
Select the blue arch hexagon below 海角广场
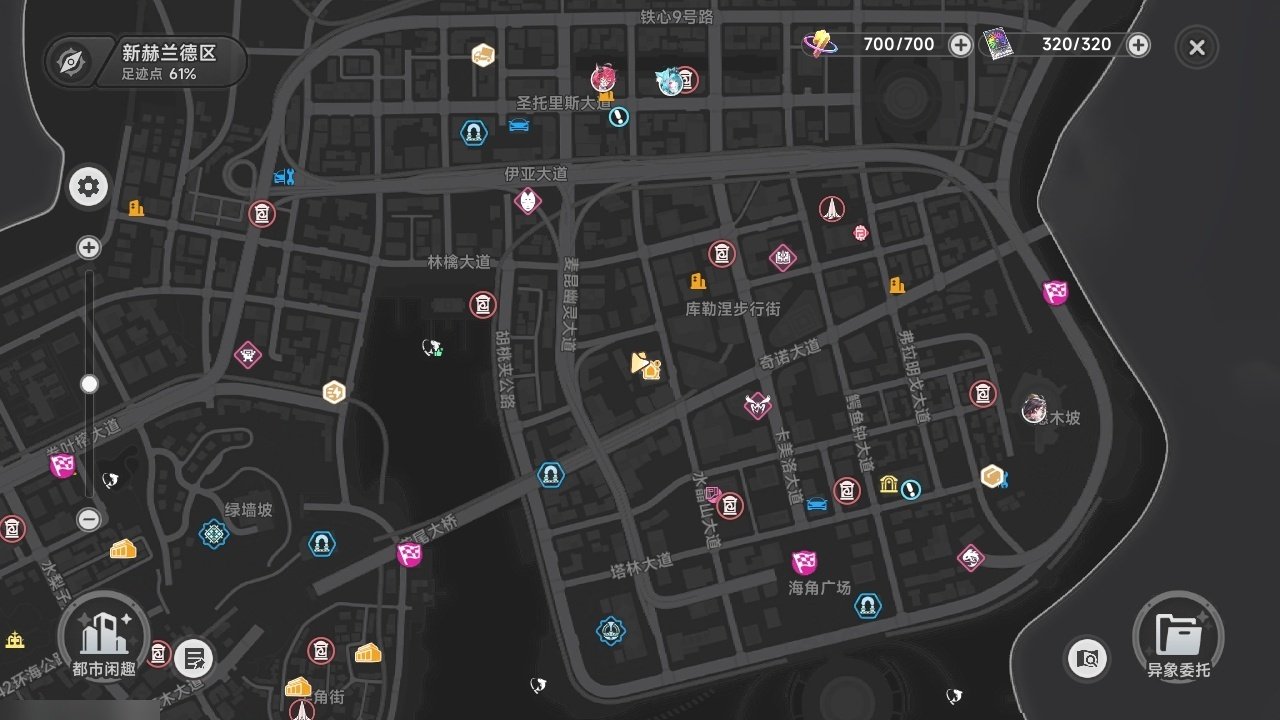[x=868, y=604]
